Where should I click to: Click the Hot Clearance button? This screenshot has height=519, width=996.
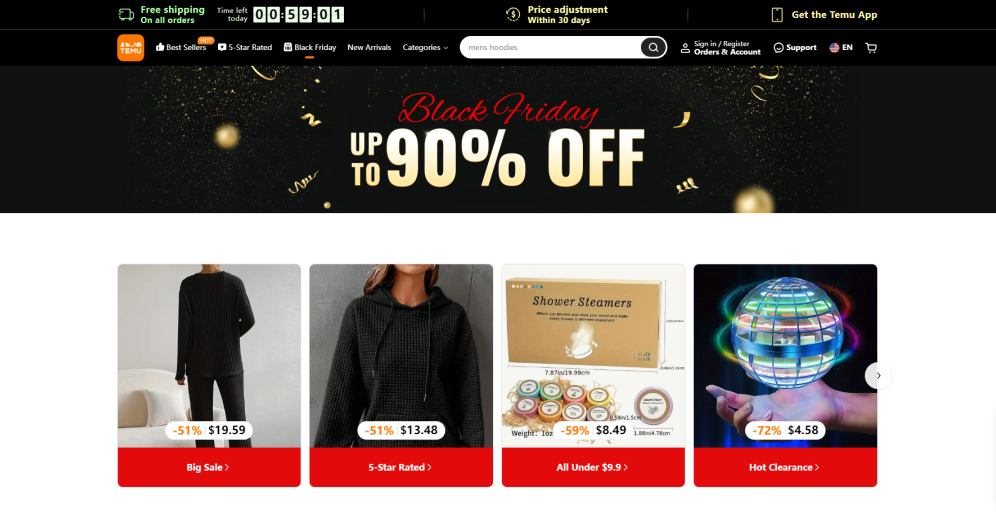click(x=785, y=467)
